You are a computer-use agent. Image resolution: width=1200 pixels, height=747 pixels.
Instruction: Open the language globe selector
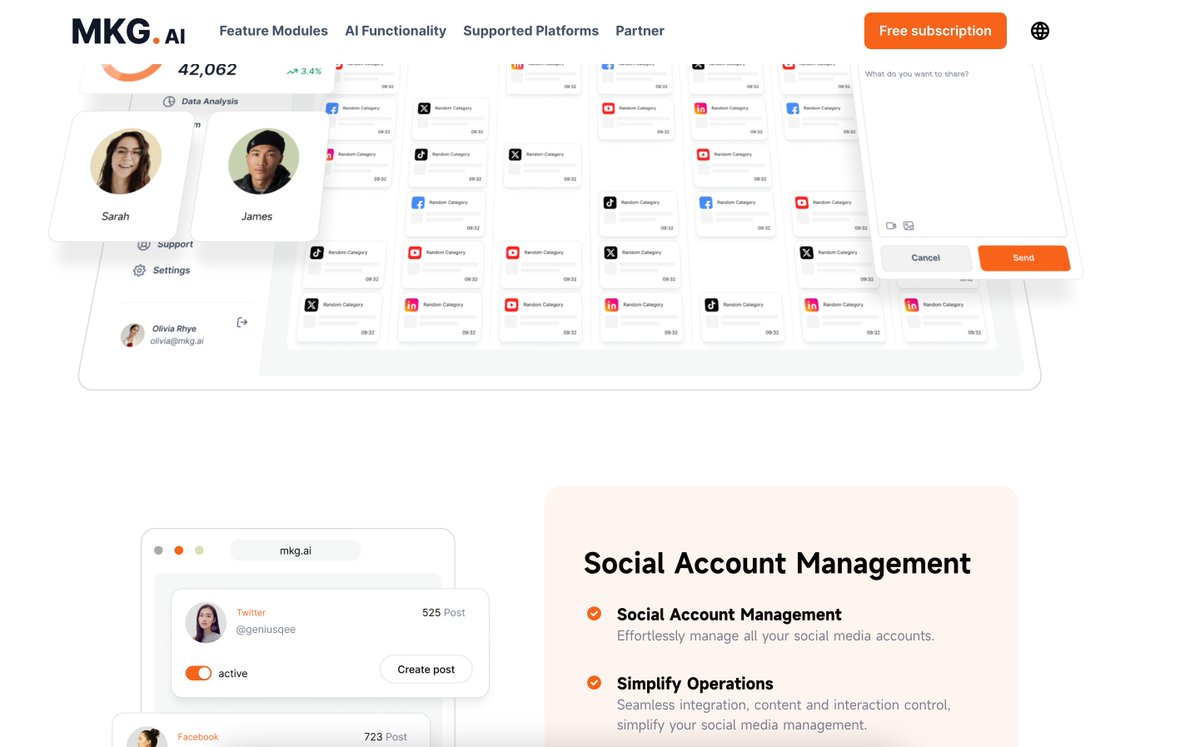(x=1040, y=30)
